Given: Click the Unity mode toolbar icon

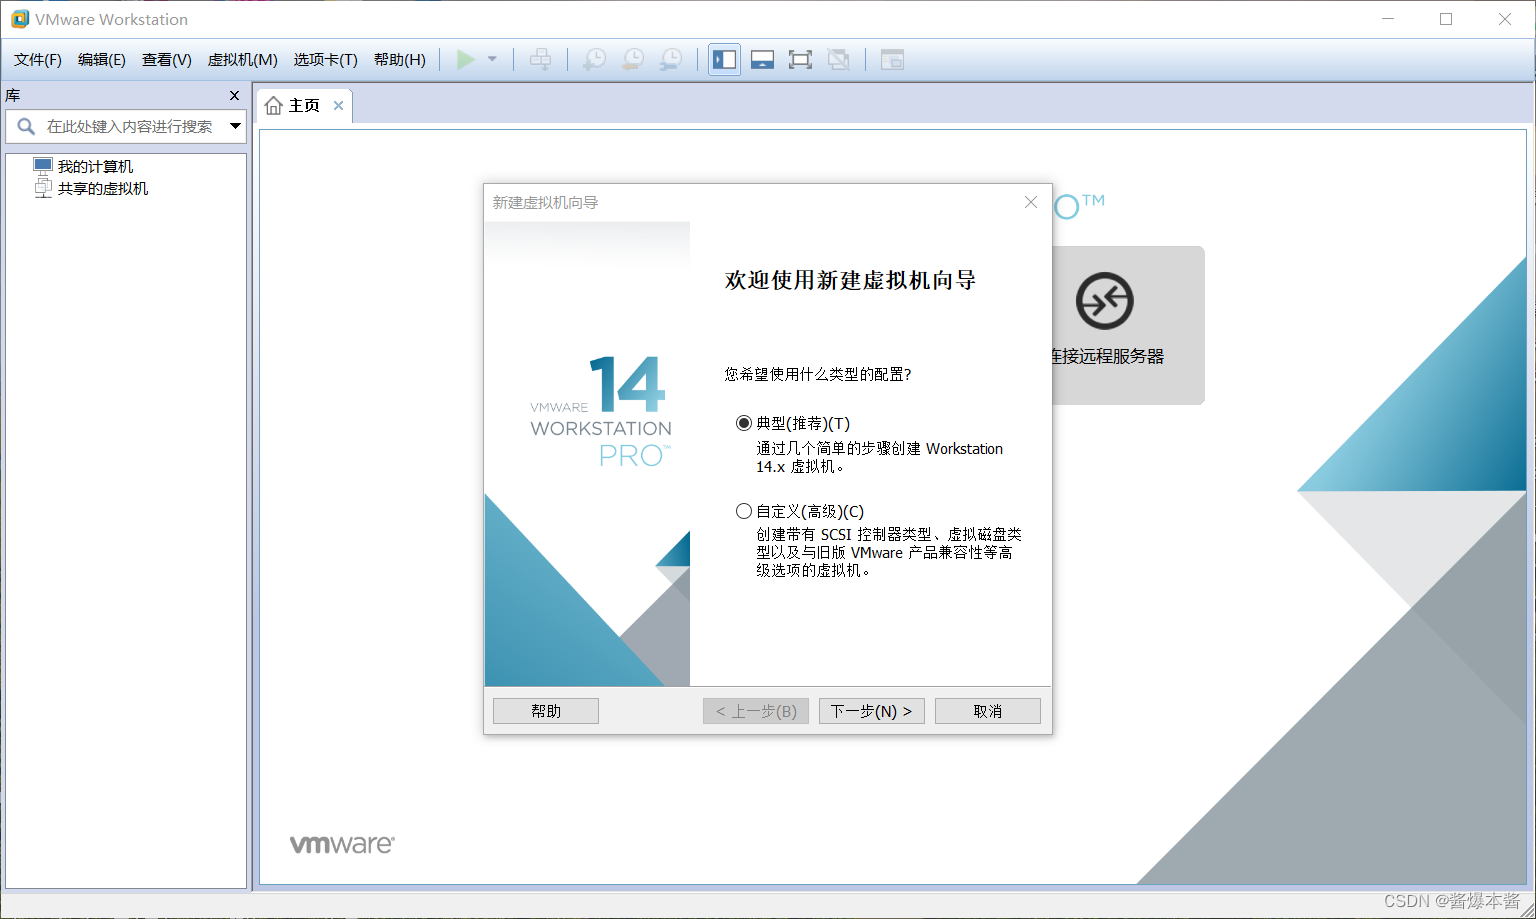Looking at the screenshot, I should tap(838, 60).
